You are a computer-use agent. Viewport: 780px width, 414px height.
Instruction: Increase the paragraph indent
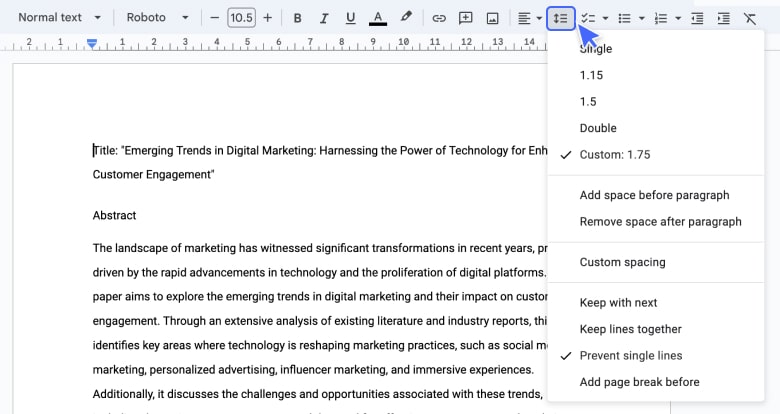724,18
